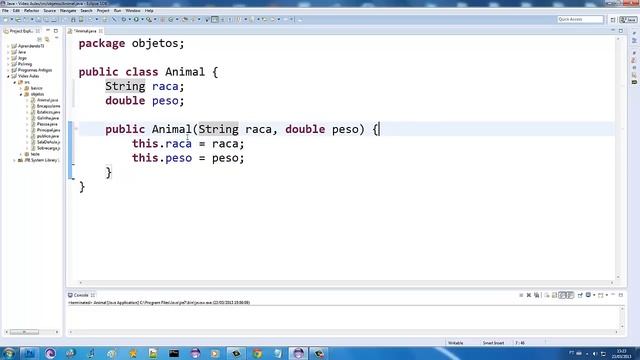Minimize the editor area
Viewport: 640px width, 360px height.
tap(613, 31)
